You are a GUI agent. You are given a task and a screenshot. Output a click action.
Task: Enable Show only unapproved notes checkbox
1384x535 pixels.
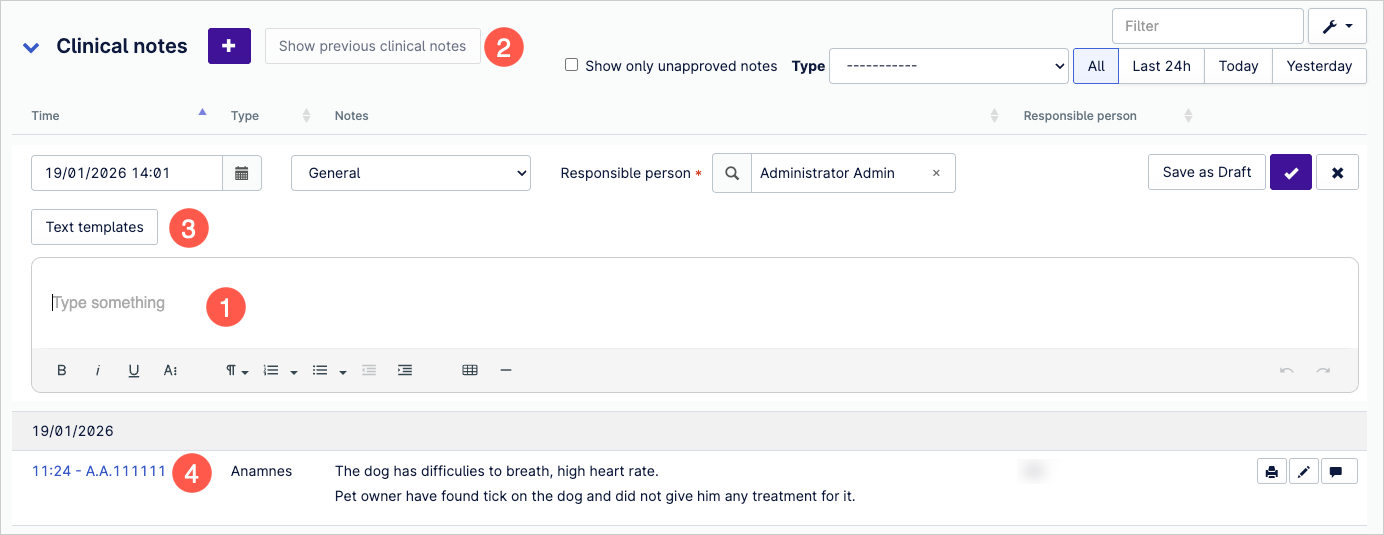click(x=571, y=65)
